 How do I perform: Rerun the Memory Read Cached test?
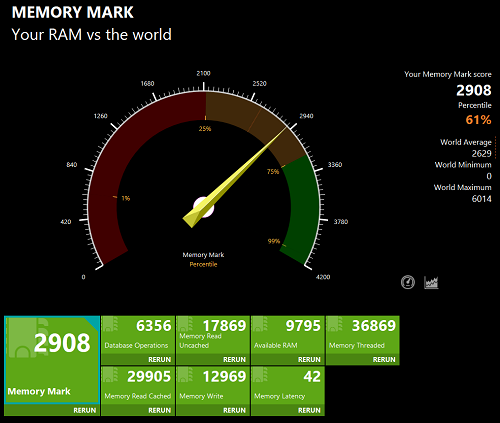pyautogui.click(x=159, y=410)
